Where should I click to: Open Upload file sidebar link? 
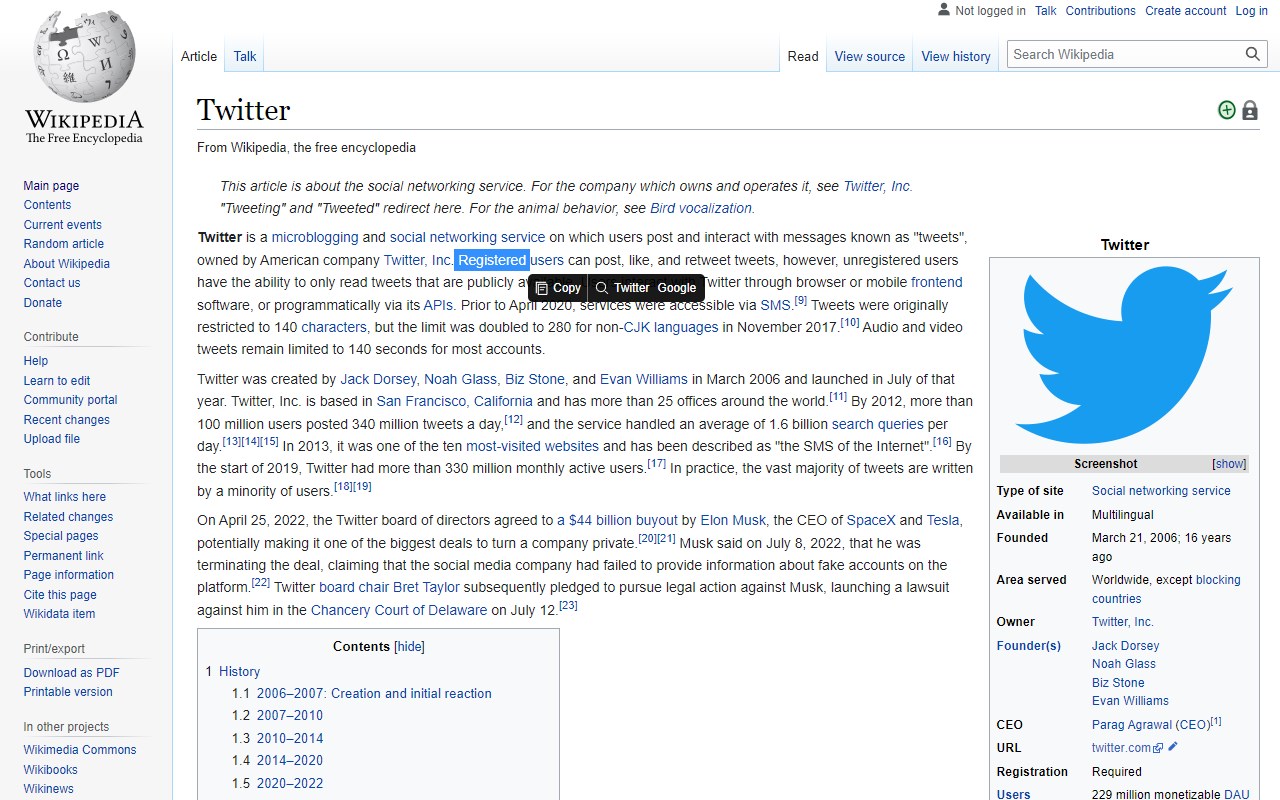pos(52,439)
